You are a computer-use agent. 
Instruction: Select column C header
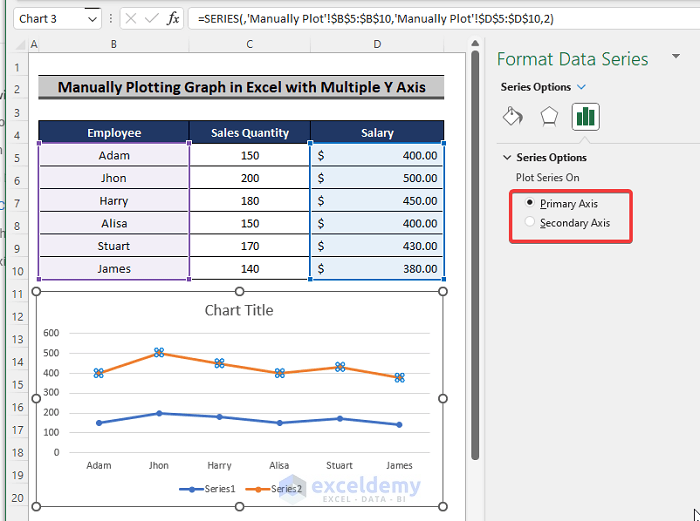250,44
